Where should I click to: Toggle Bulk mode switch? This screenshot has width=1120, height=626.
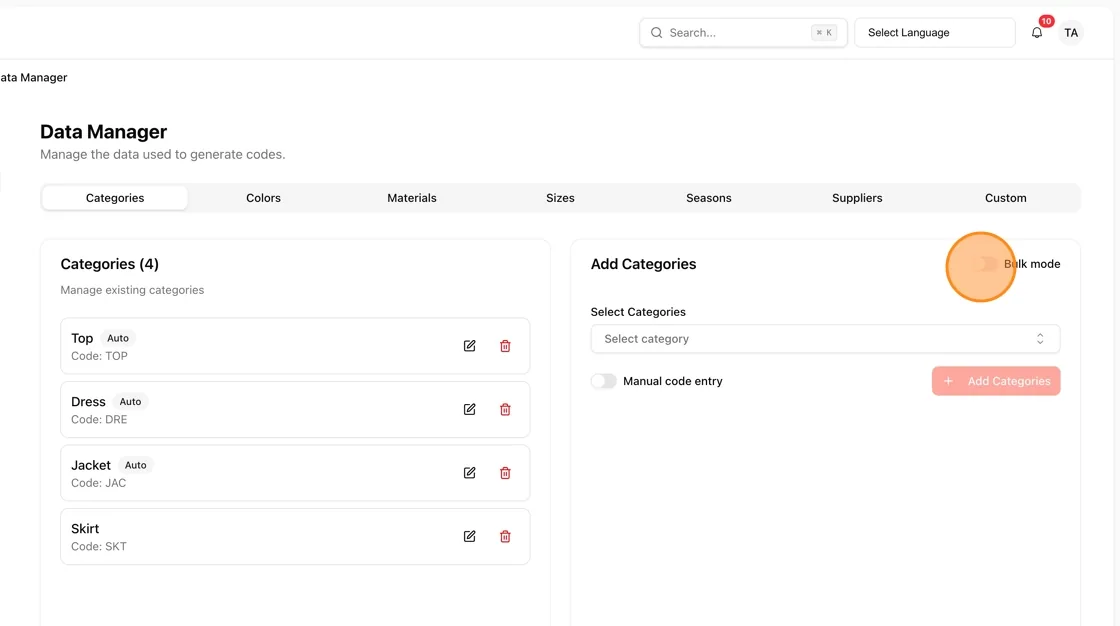tap(985, 264)
